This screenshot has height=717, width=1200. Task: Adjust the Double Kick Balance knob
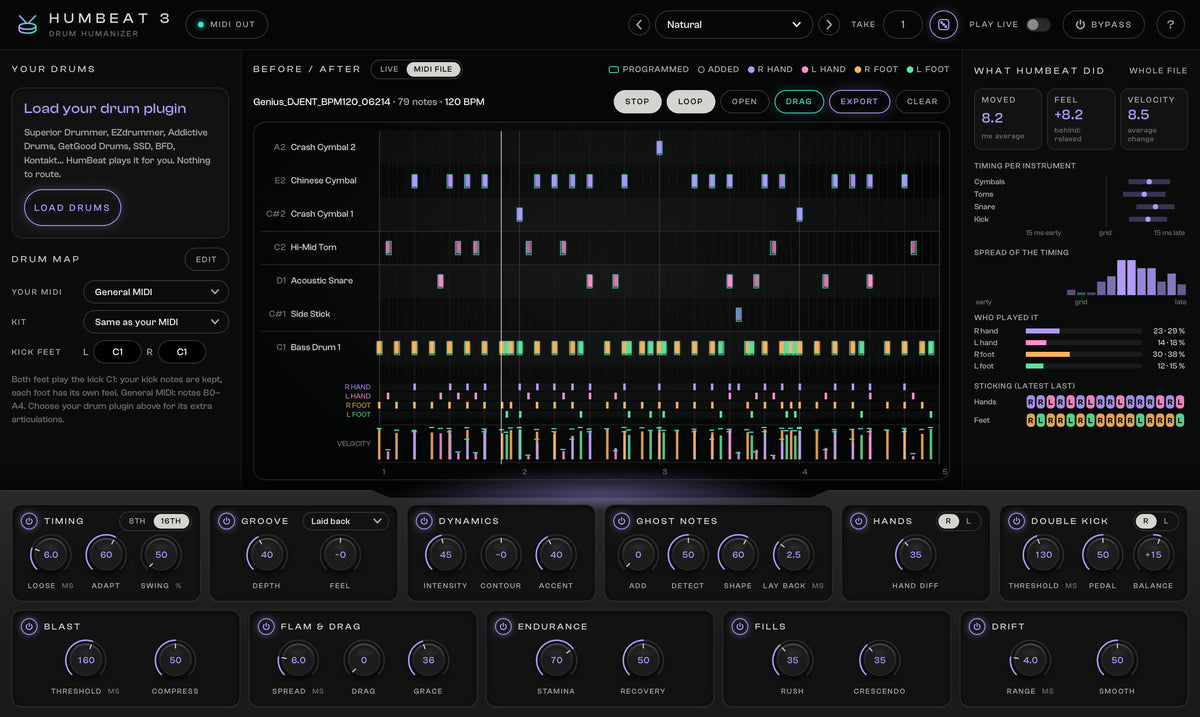(x=1153, y=555)
